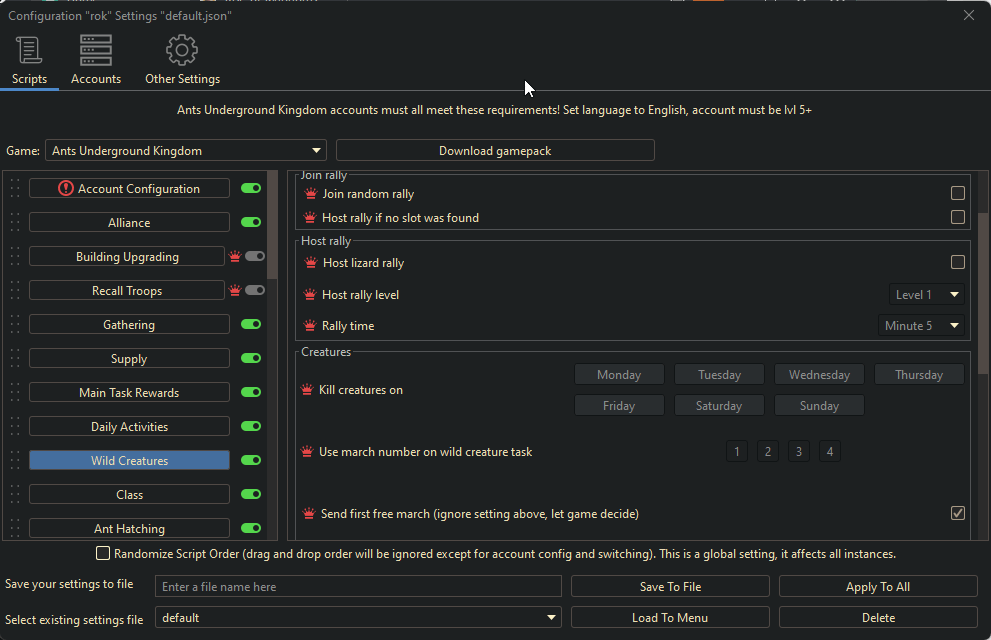Click the Account Configuration warning icon

pyautogui.click(x=66, y=188)
